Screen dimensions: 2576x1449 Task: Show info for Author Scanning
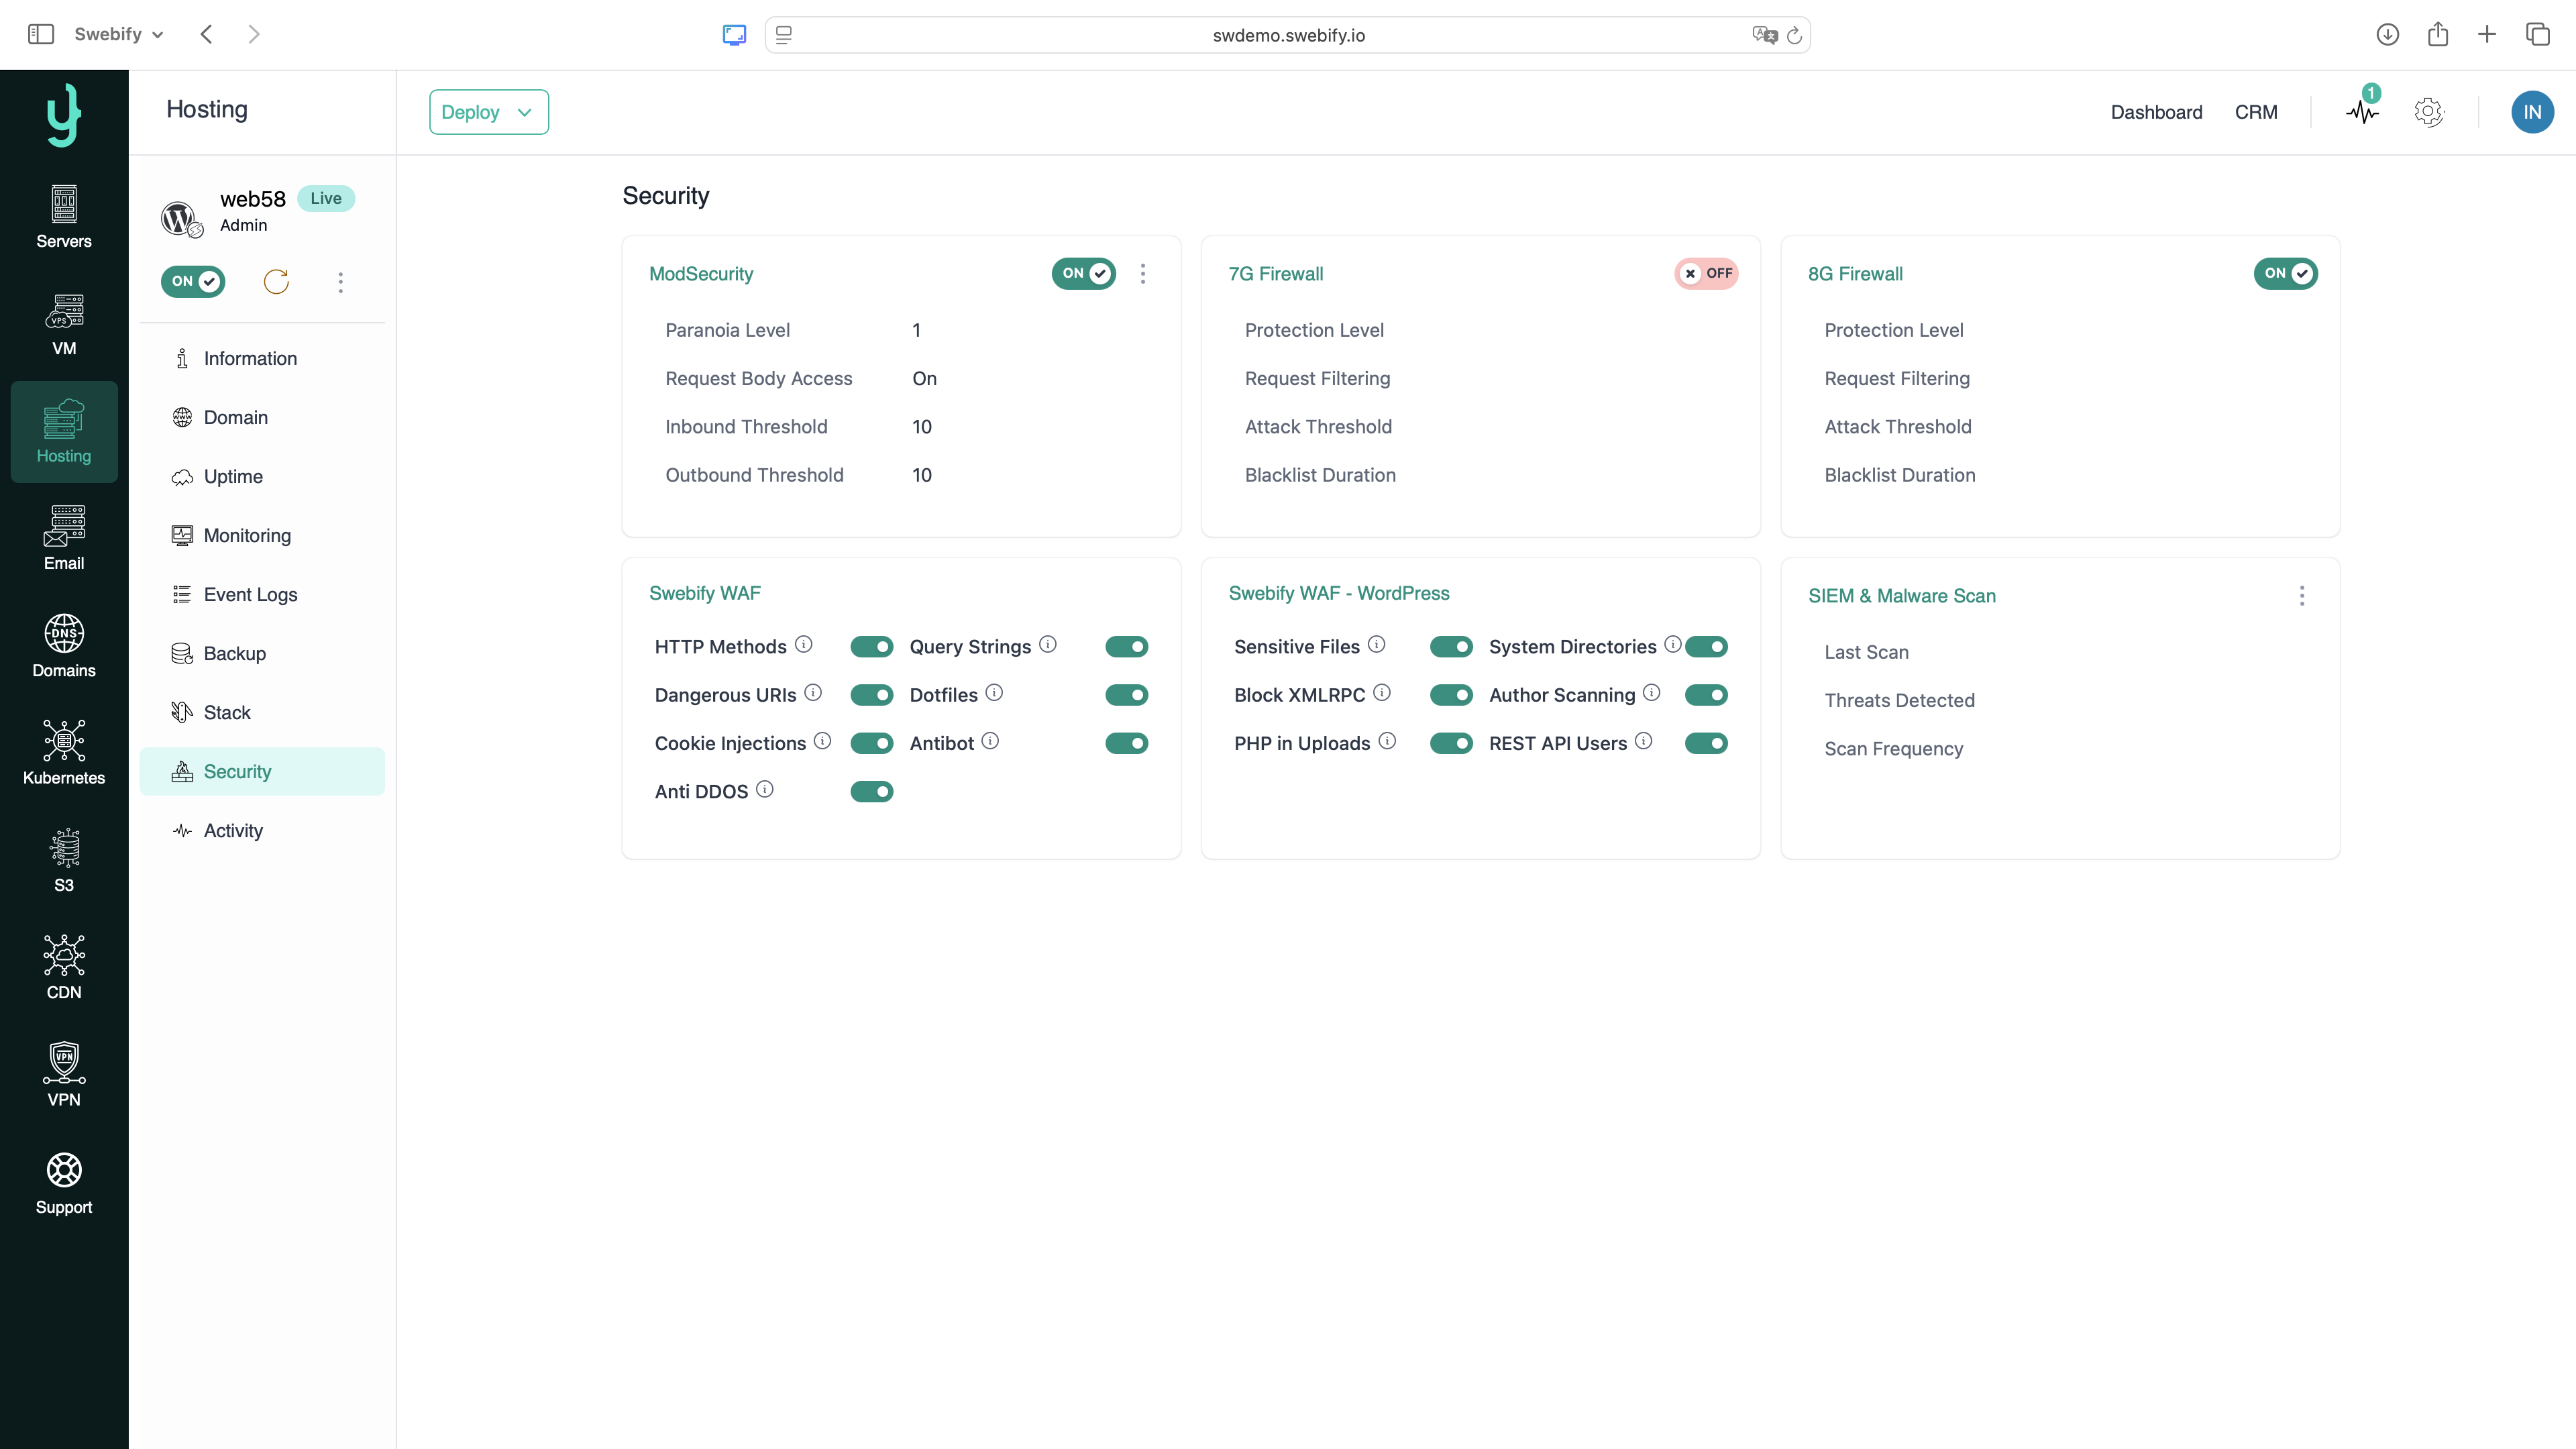[x=1652, y=693]
